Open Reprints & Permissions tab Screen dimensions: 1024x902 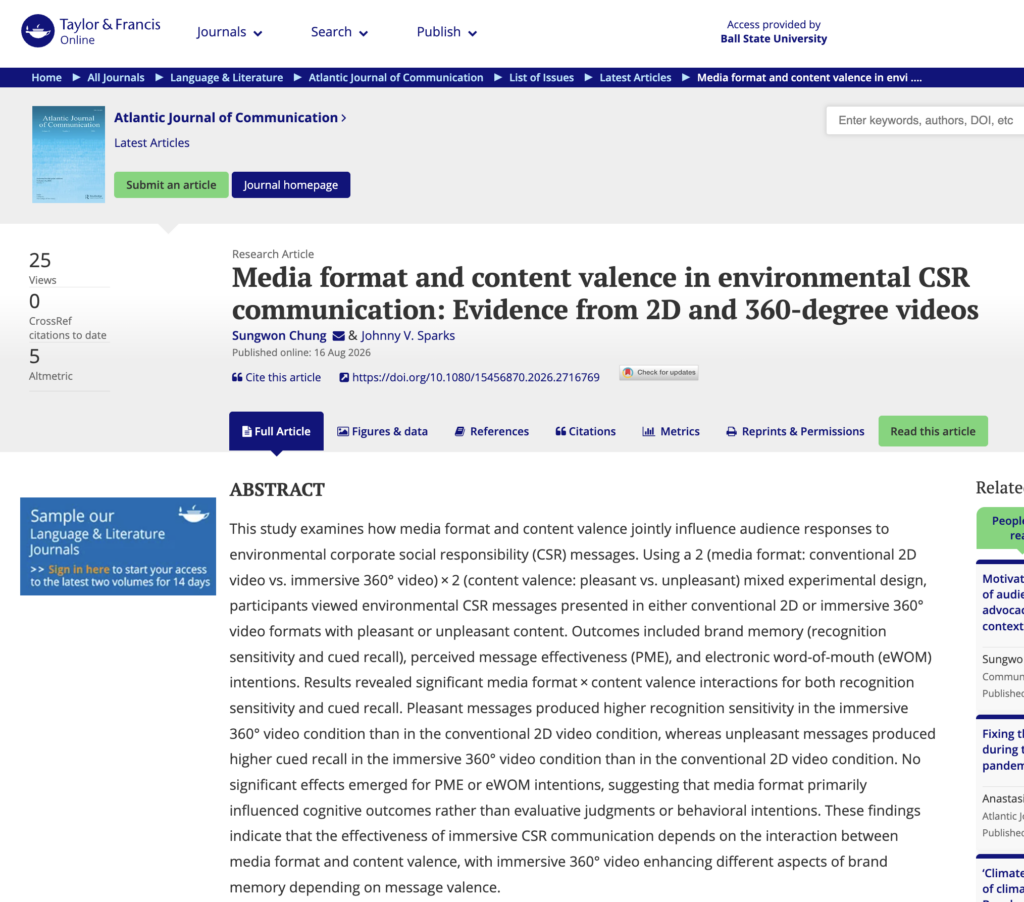[795, 431]
